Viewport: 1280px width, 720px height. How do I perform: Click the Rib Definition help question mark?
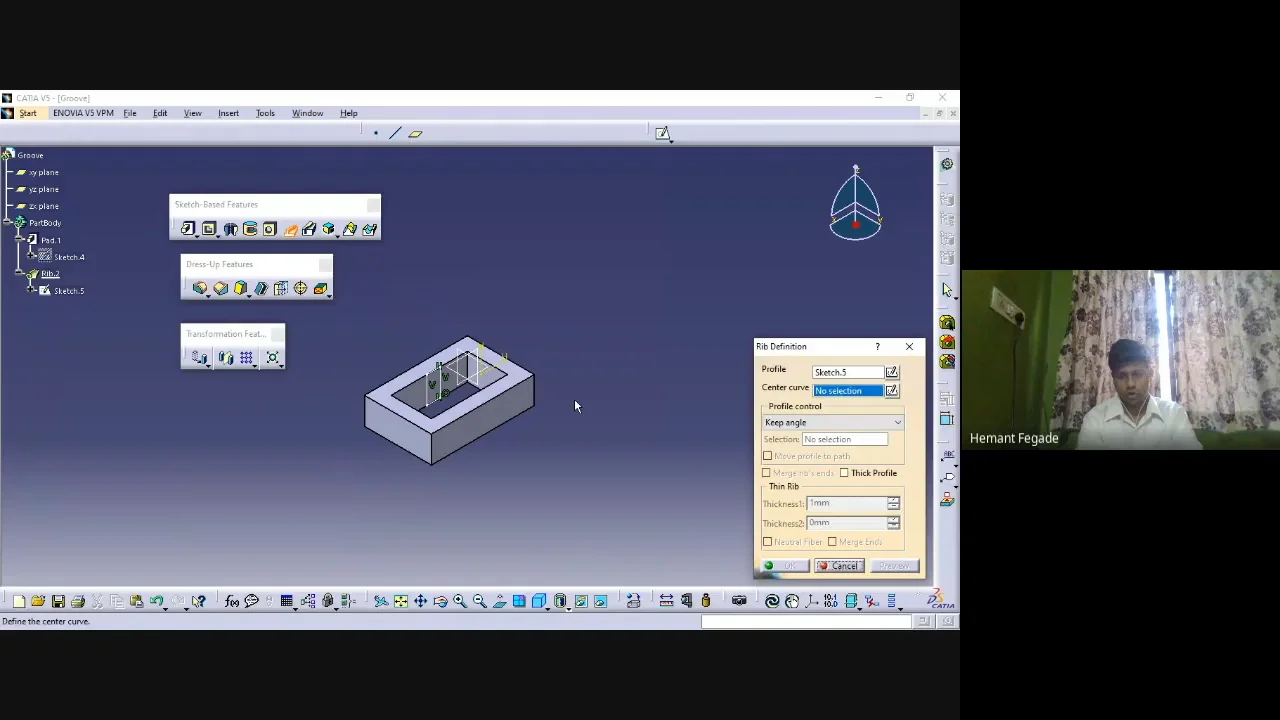point(878,347)
